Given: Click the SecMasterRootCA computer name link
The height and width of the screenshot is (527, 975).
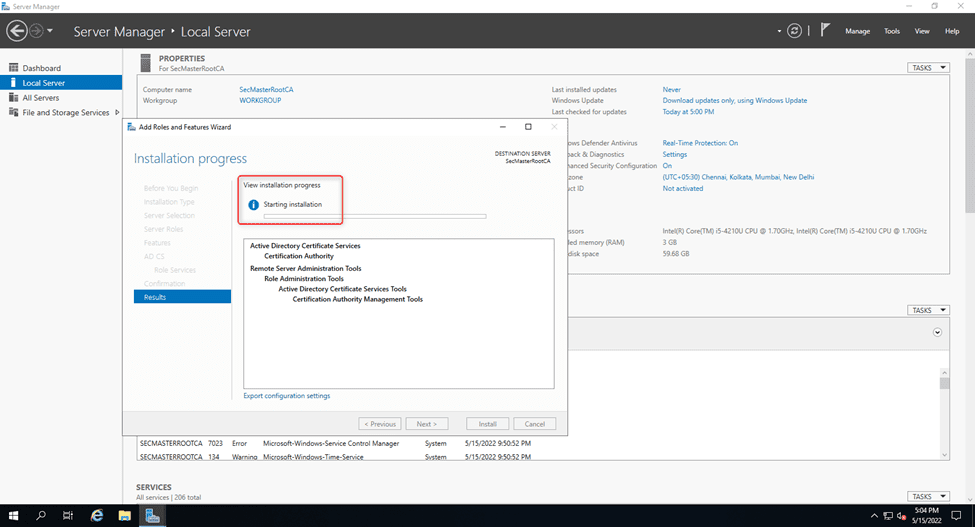Looking at the screenshot, I should 266,89.
